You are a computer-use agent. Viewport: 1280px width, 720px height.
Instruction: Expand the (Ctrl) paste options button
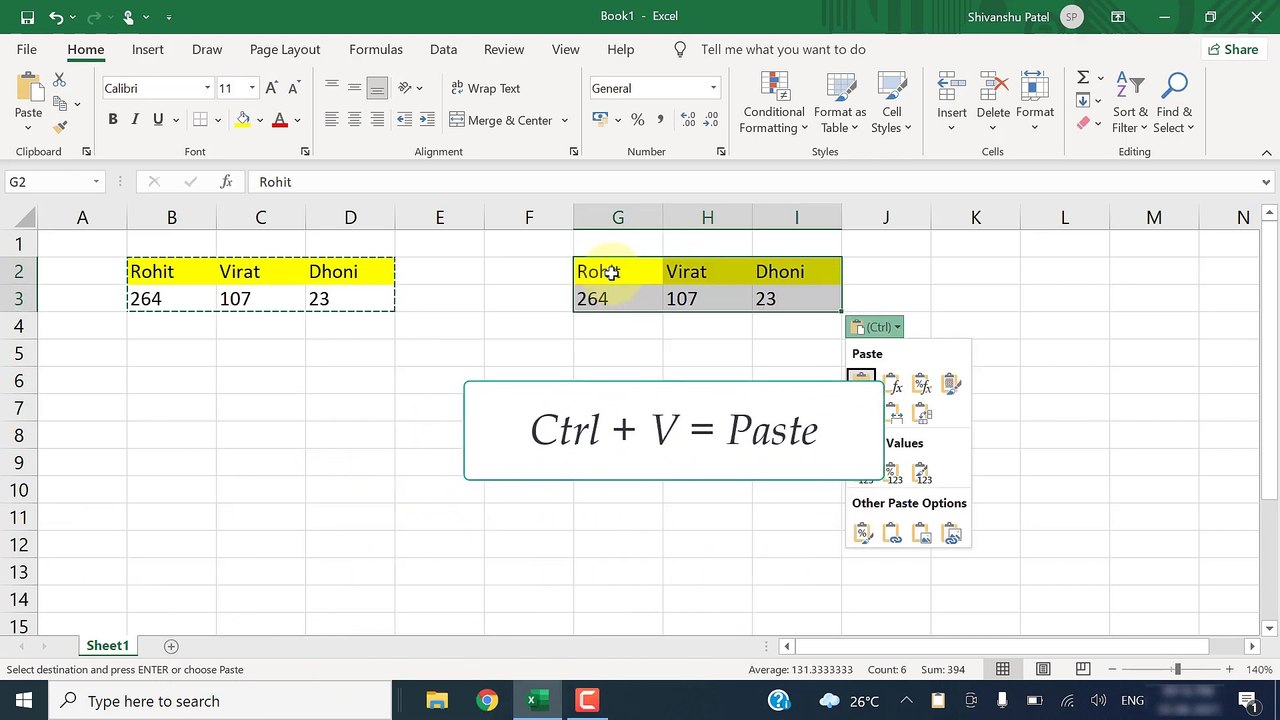(x=875, y=327)
